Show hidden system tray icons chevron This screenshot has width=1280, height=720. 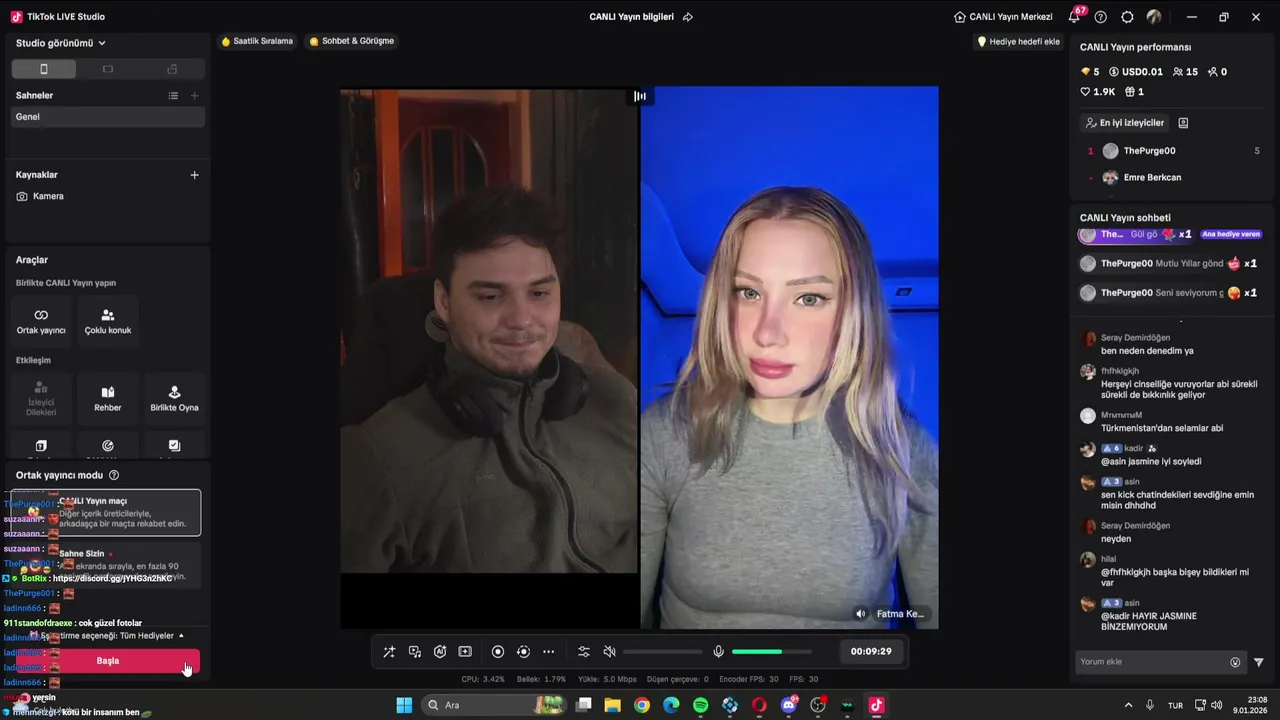(1128, 705)
